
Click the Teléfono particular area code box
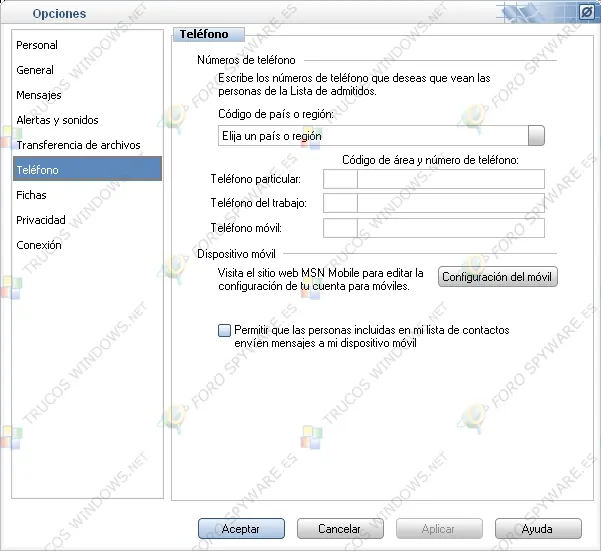pyautogui.click(x=340, y=180)
